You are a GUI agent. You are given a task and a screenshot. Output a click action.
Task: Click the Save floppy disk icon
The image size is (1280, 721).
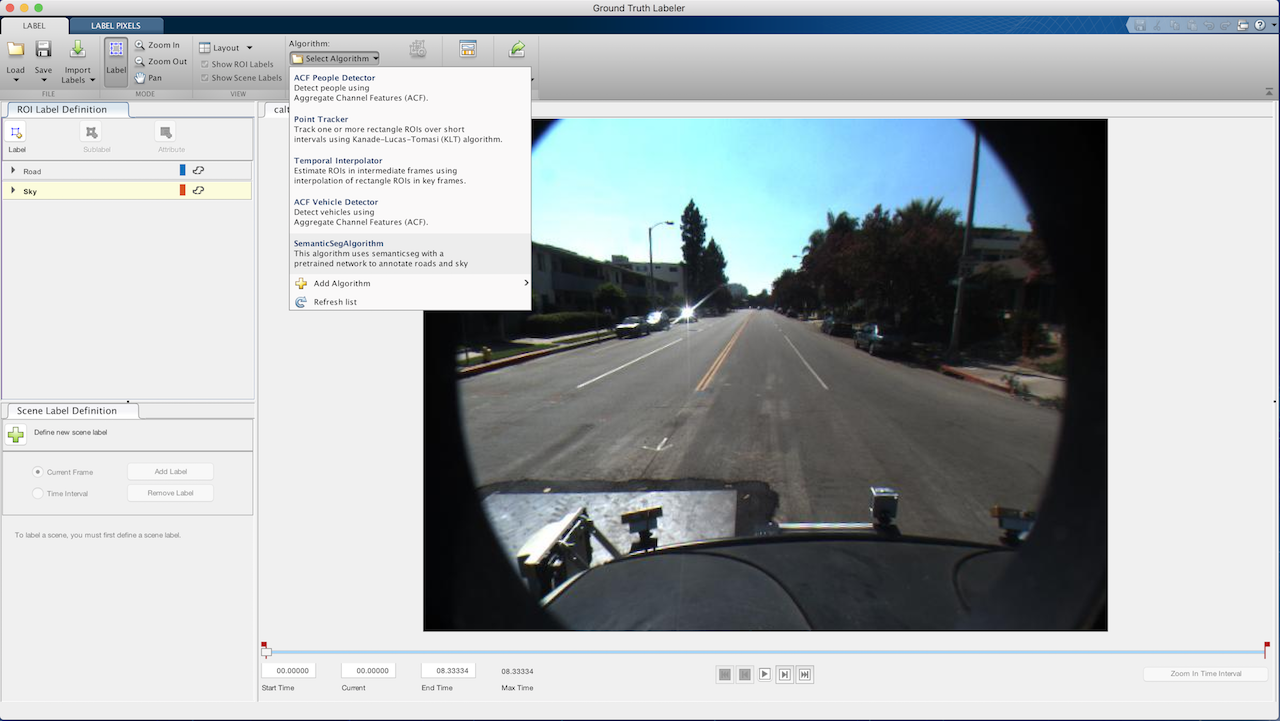click(x=43, y=49)
